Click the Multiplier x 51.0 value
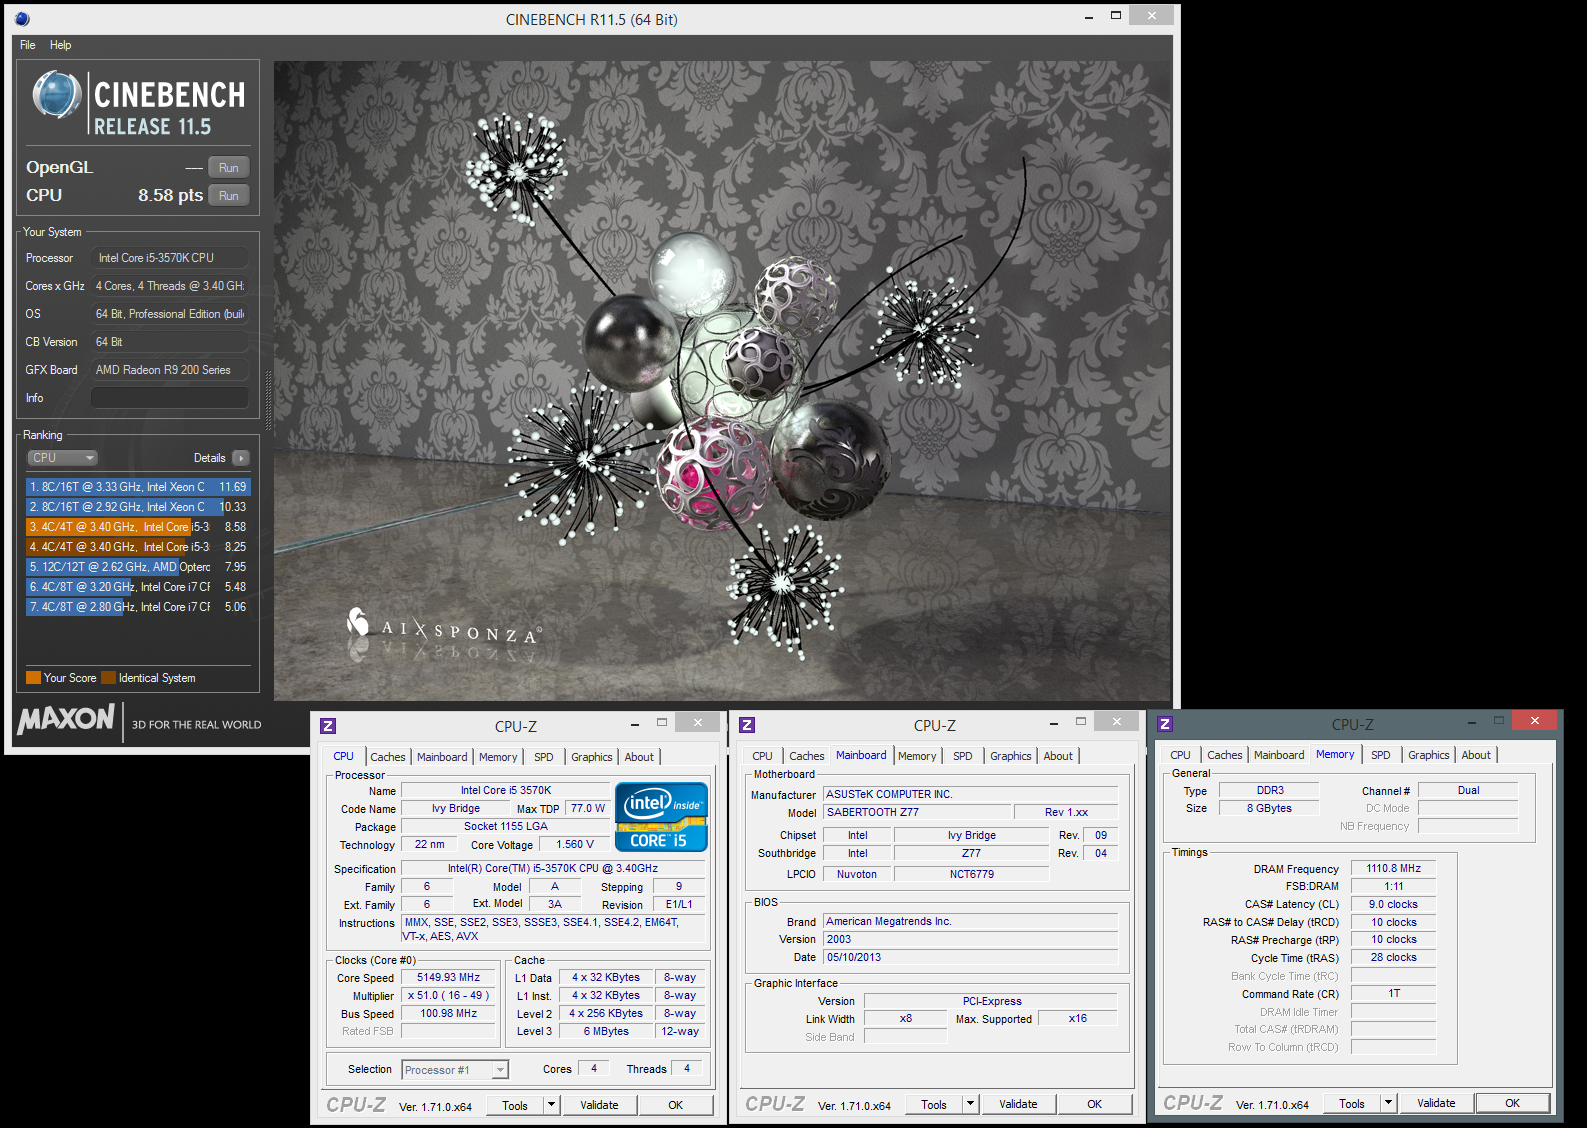 (x=448, y=995)
